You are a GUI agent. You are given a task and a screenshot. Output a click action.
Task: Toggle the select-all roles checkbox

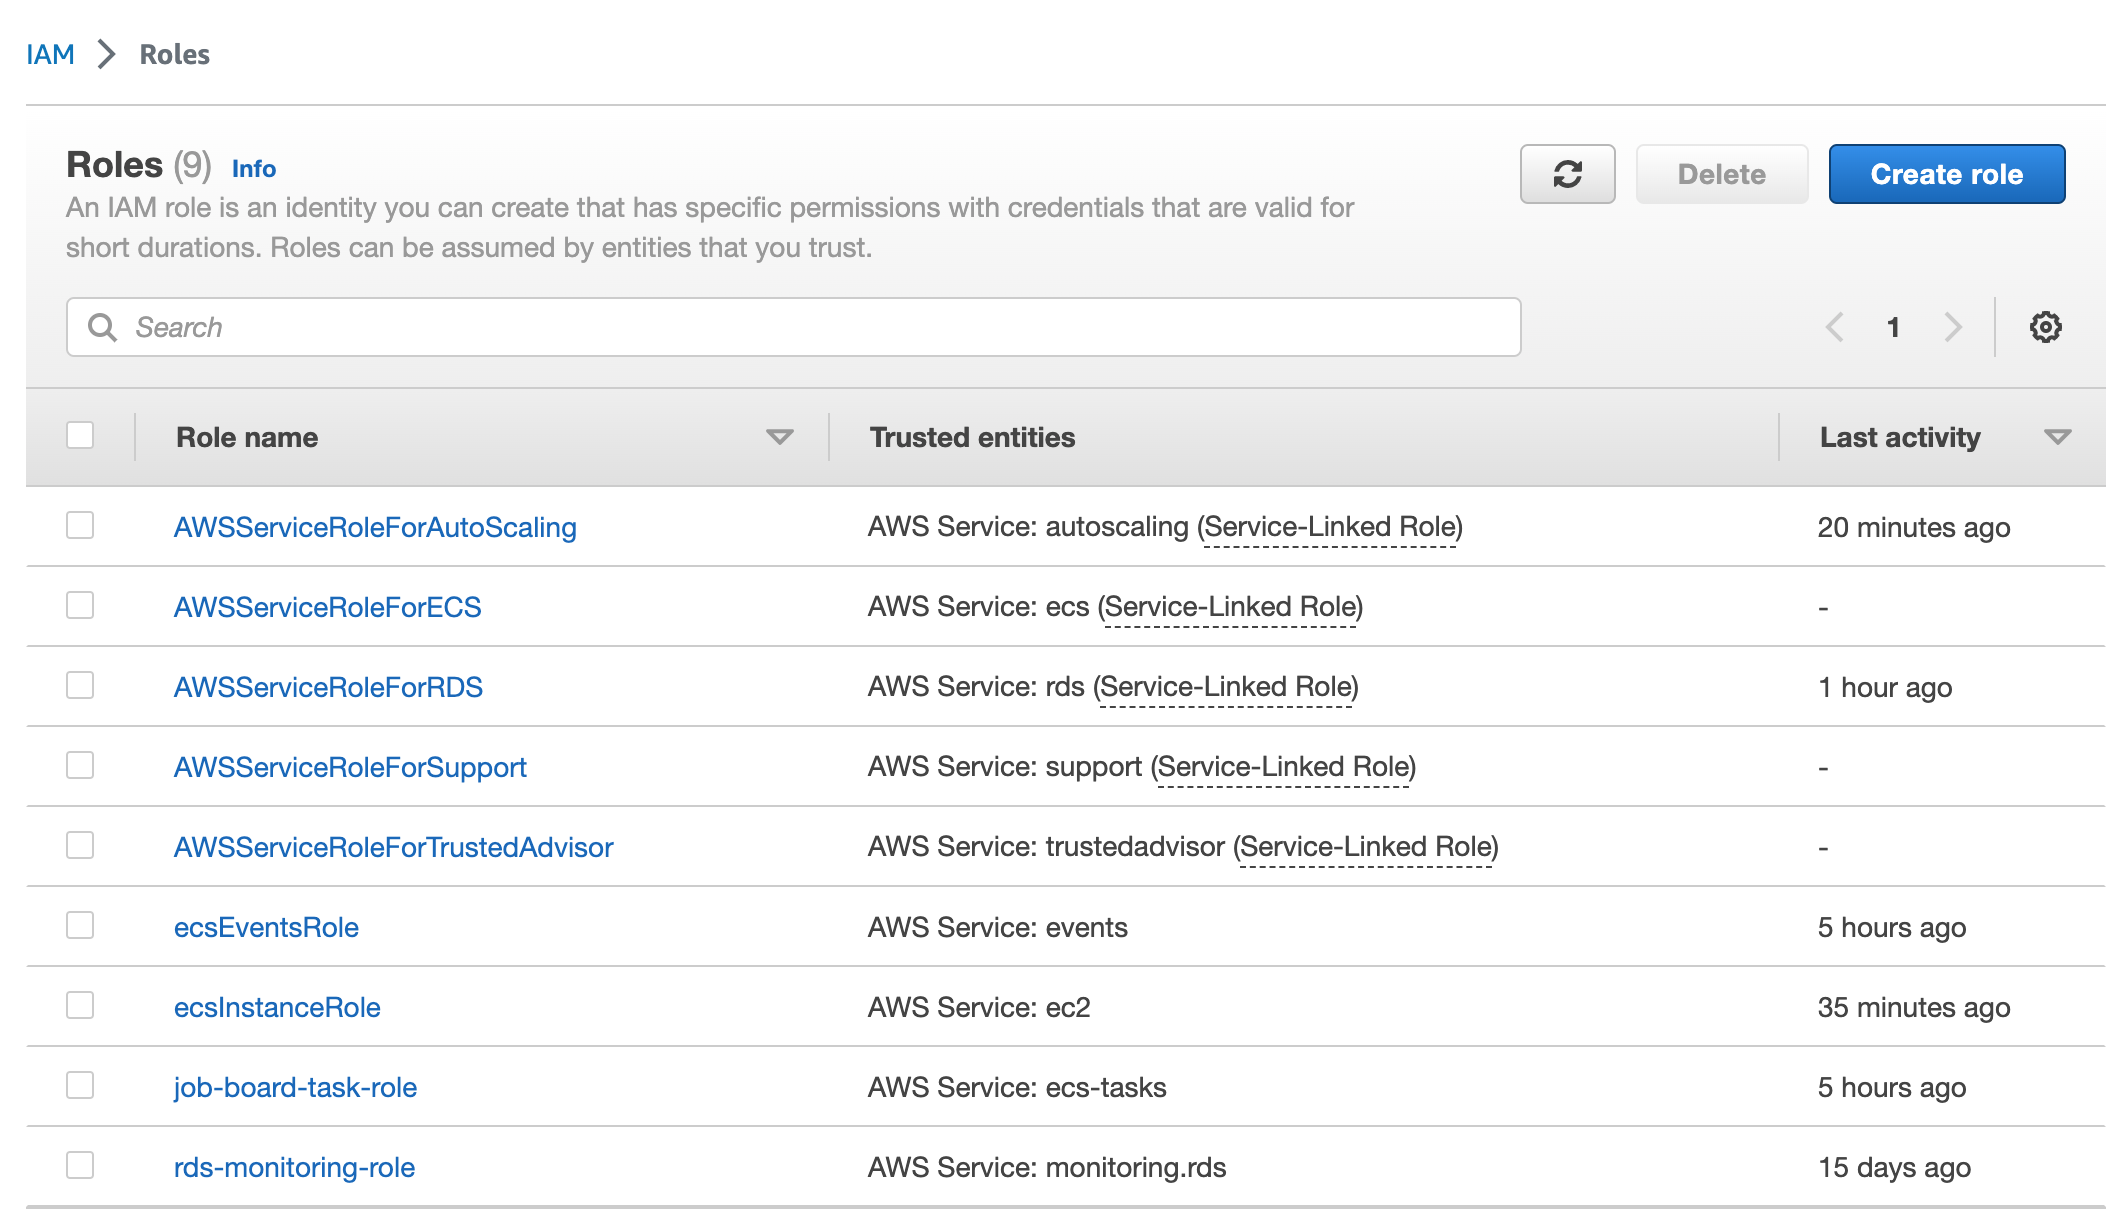point(80,436)
